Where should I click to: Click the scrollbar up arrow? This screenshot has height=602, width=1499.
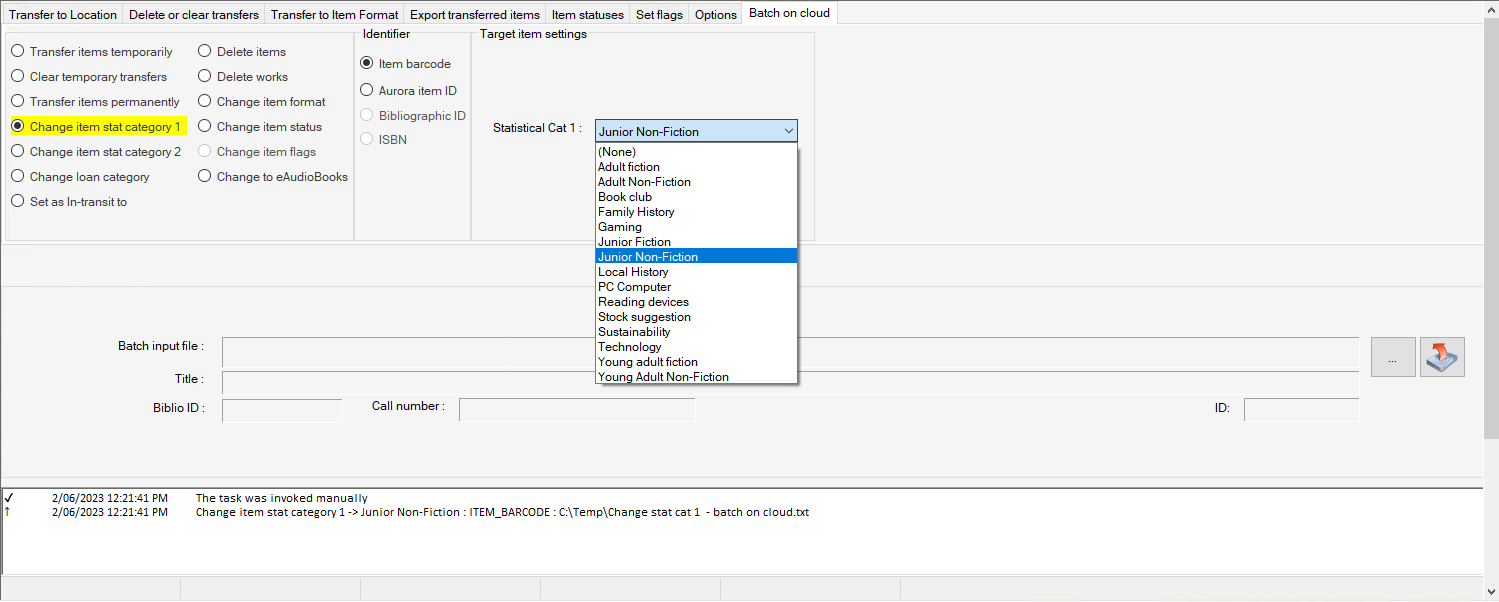[x=1490, y=8]
